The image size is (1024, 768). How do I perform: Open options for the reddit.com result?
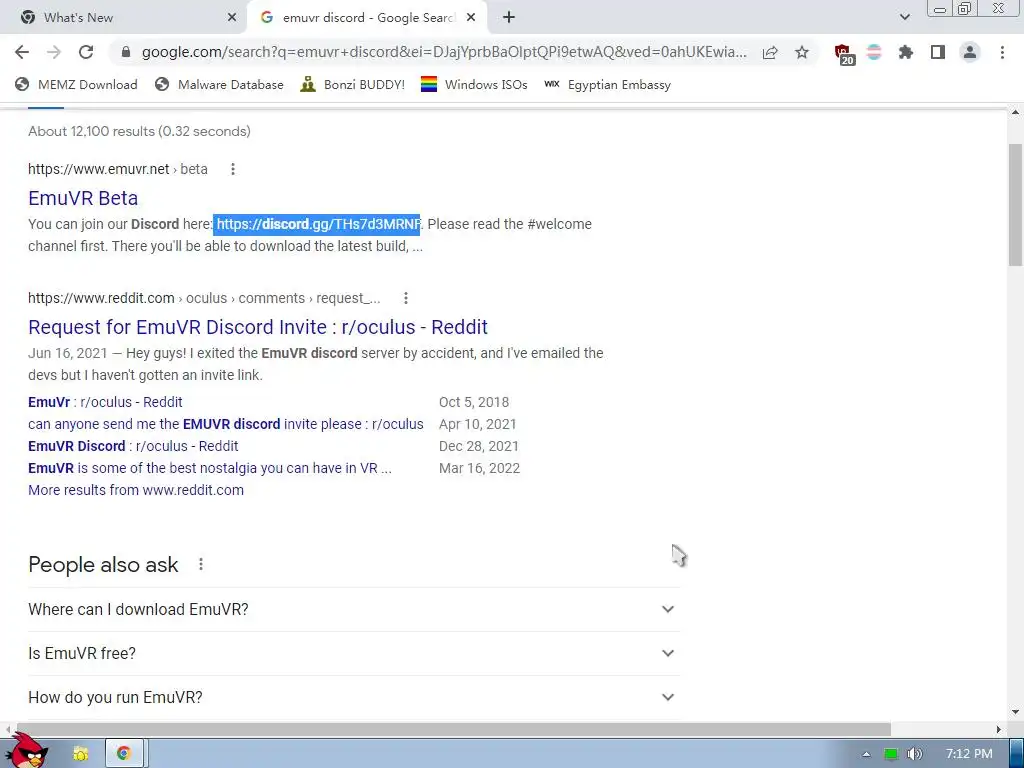point(406,298)
